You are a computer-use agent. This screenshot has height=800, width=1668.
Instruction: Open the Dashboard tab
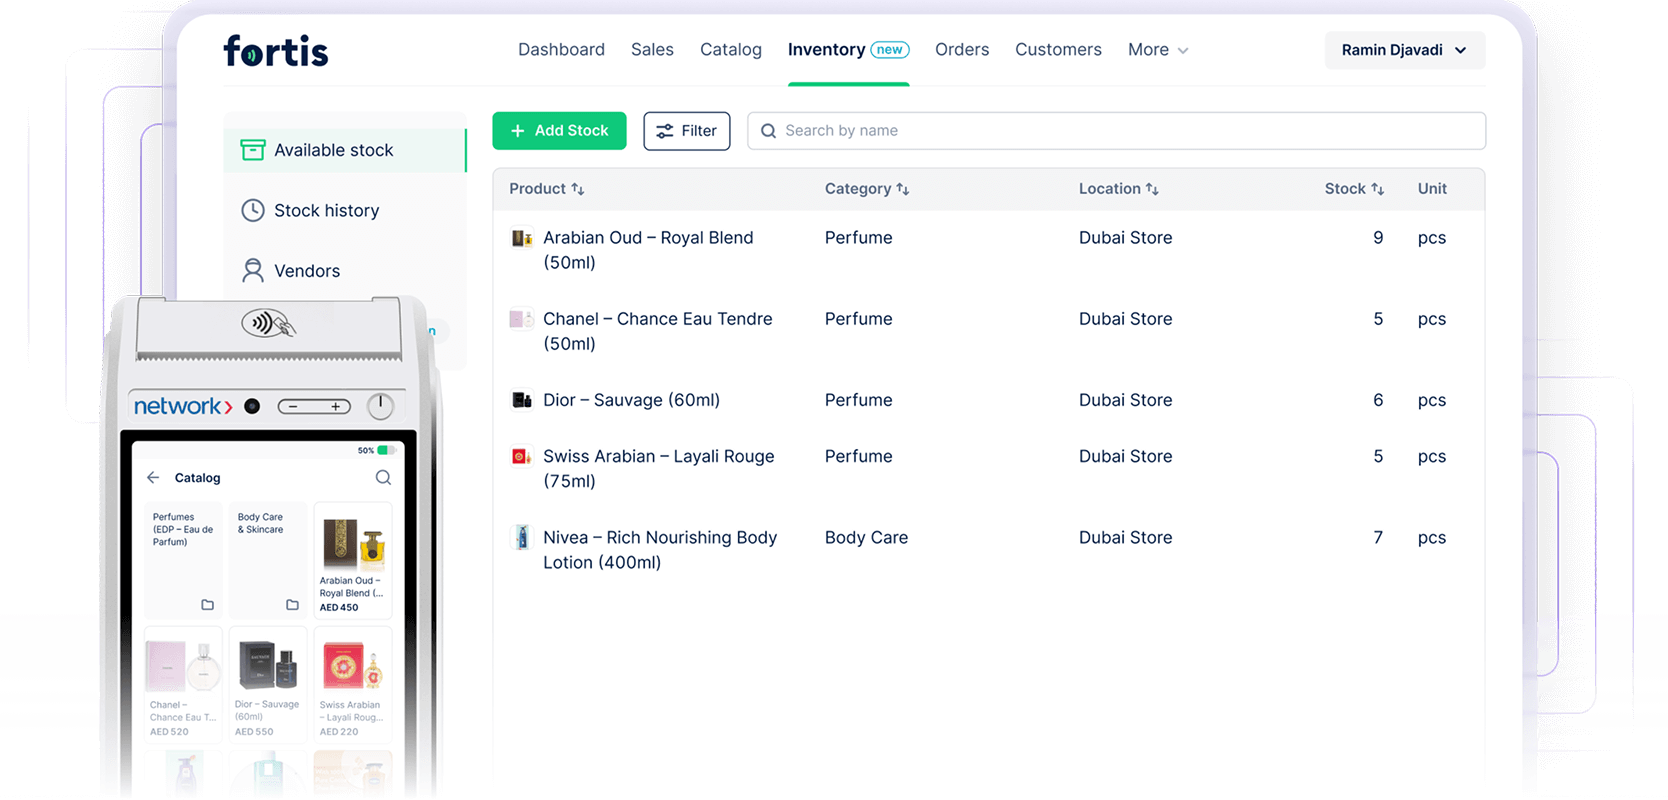[x=561, y=50]
